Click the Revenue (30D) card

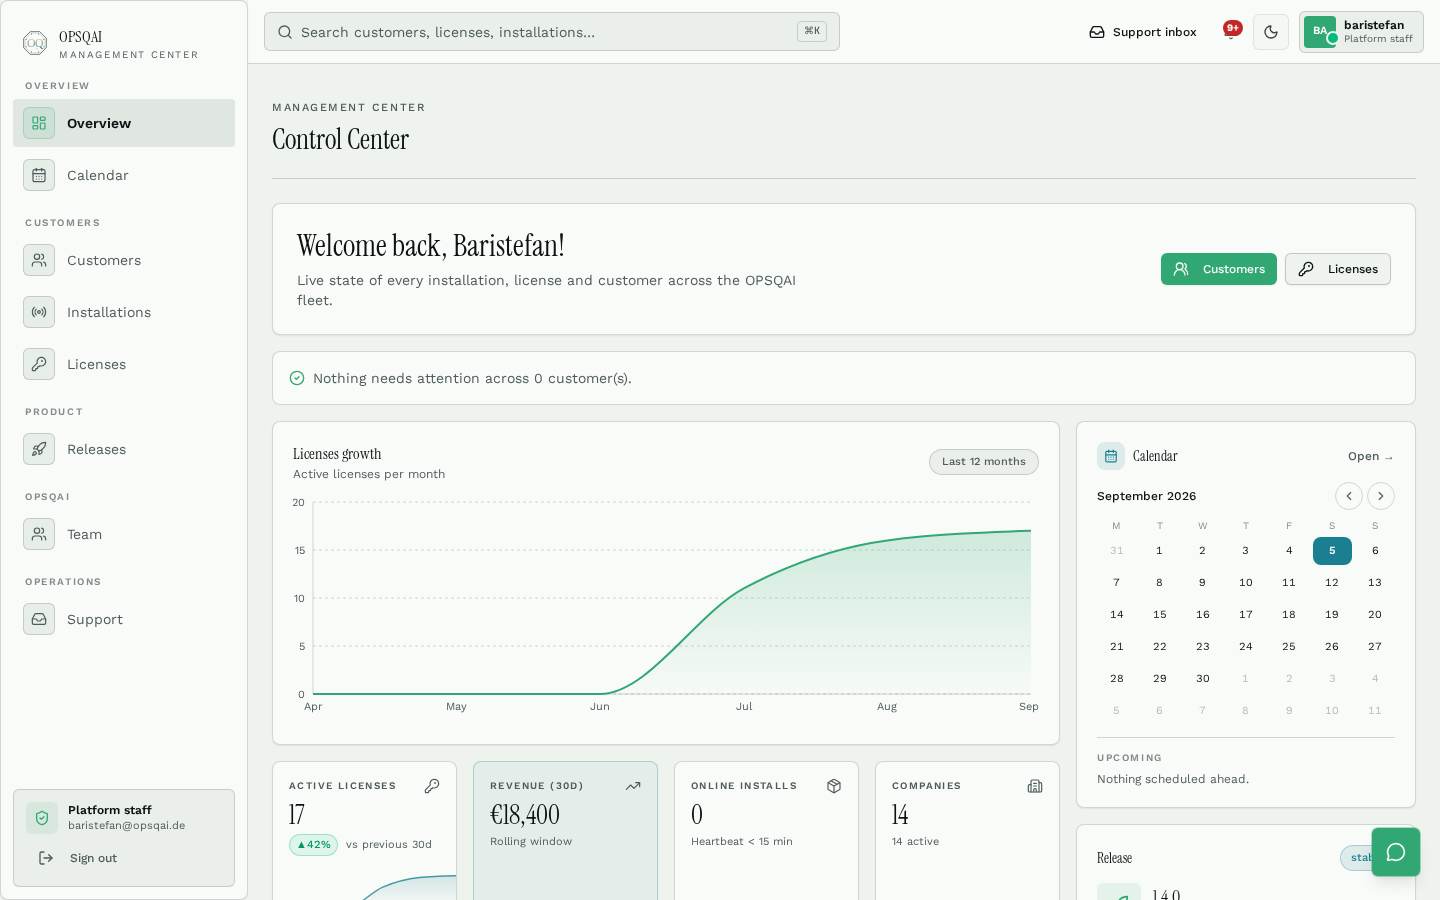tap(565, 831)
